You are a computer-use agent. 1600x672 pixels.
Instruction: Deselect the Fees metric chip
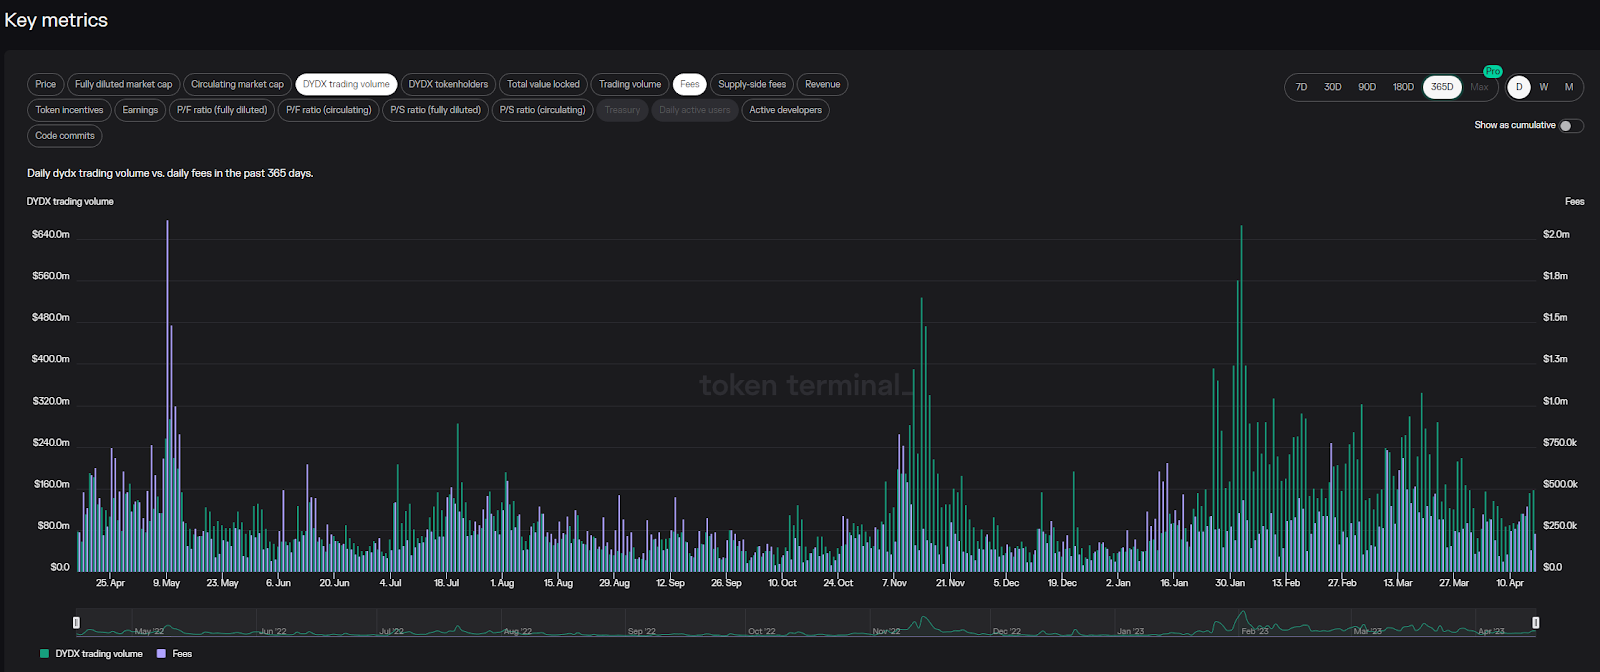click(690, 85)
